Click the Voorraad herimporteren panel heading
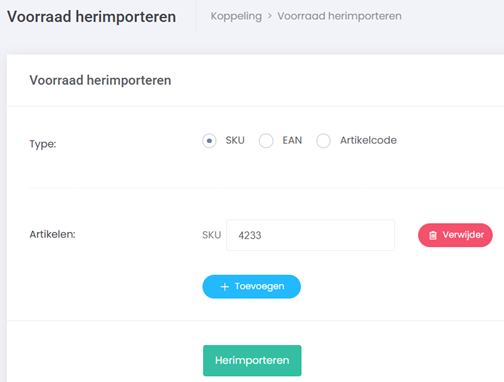 [100, 80]
